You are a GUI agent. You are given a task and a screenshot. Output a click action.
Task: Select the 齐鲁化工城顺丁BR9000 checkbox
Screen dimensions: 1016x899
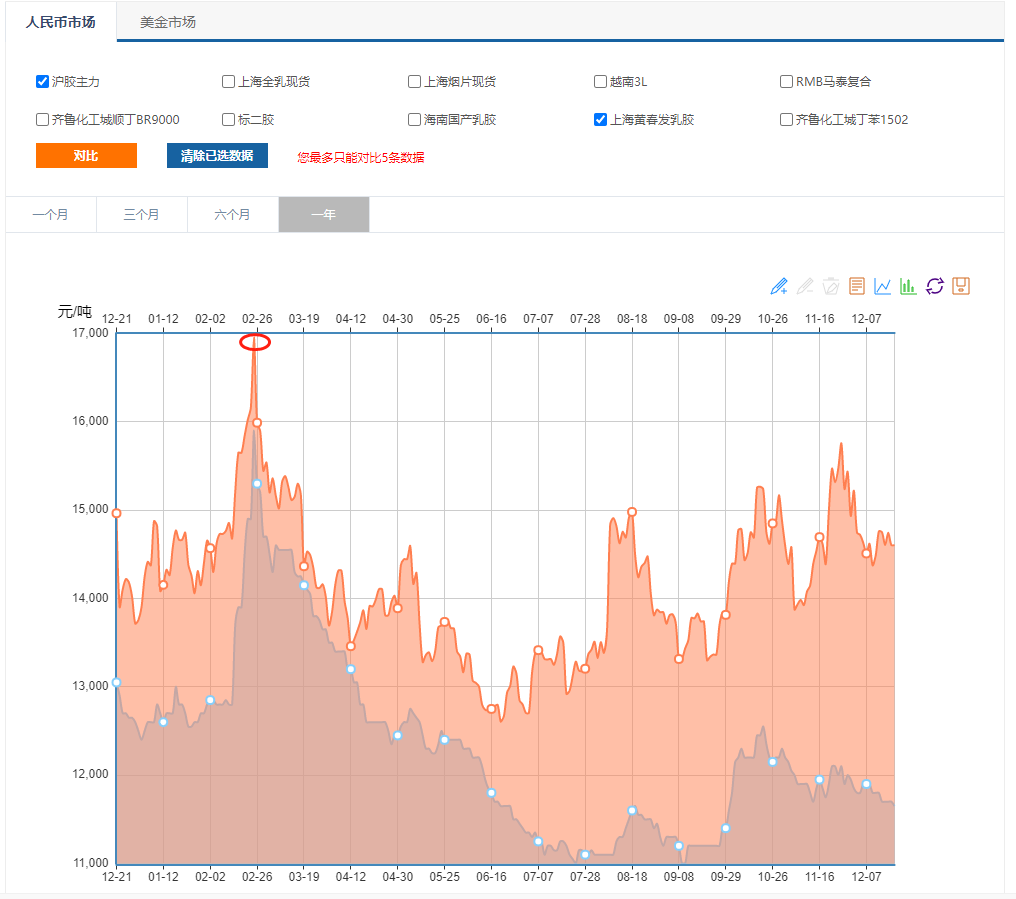tap(42, 119)
